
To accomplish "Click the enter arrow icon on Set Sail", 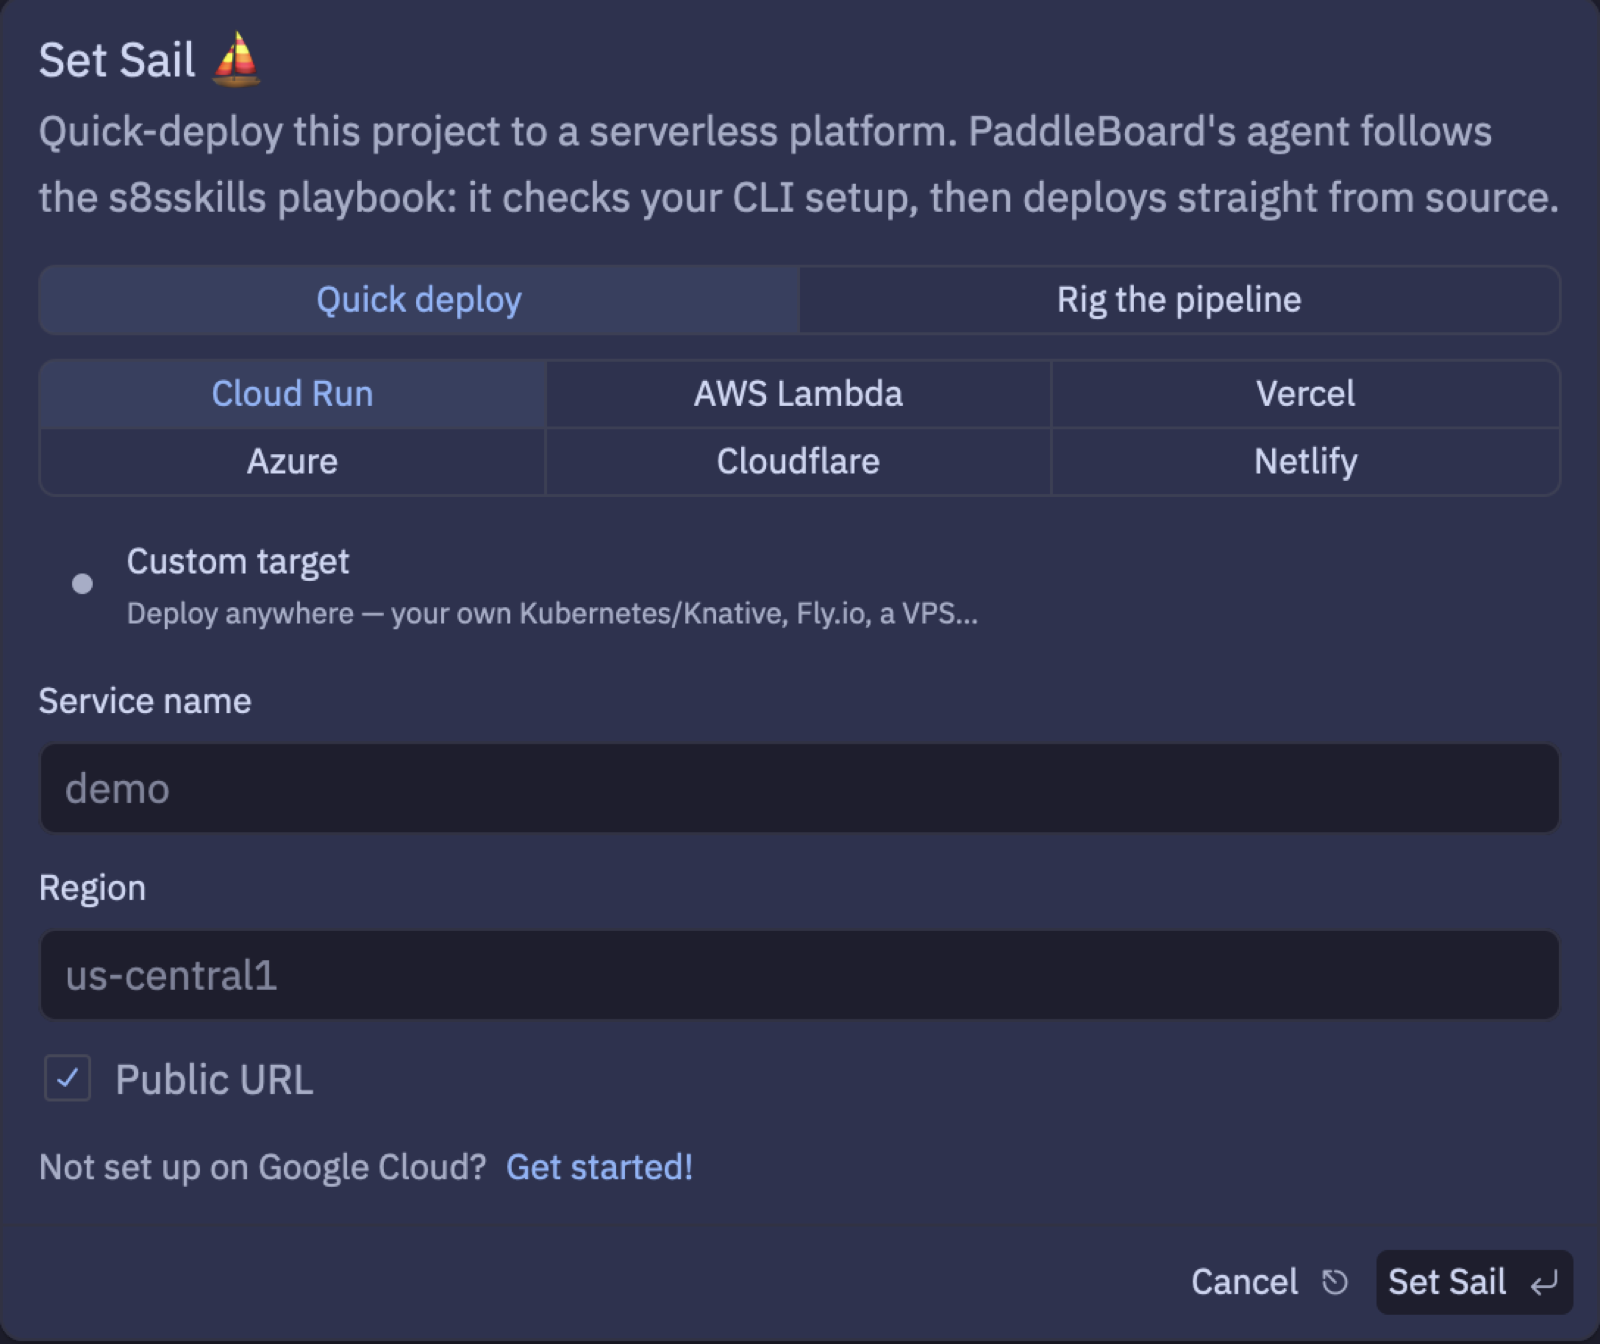I will tap(1544, 1283).
